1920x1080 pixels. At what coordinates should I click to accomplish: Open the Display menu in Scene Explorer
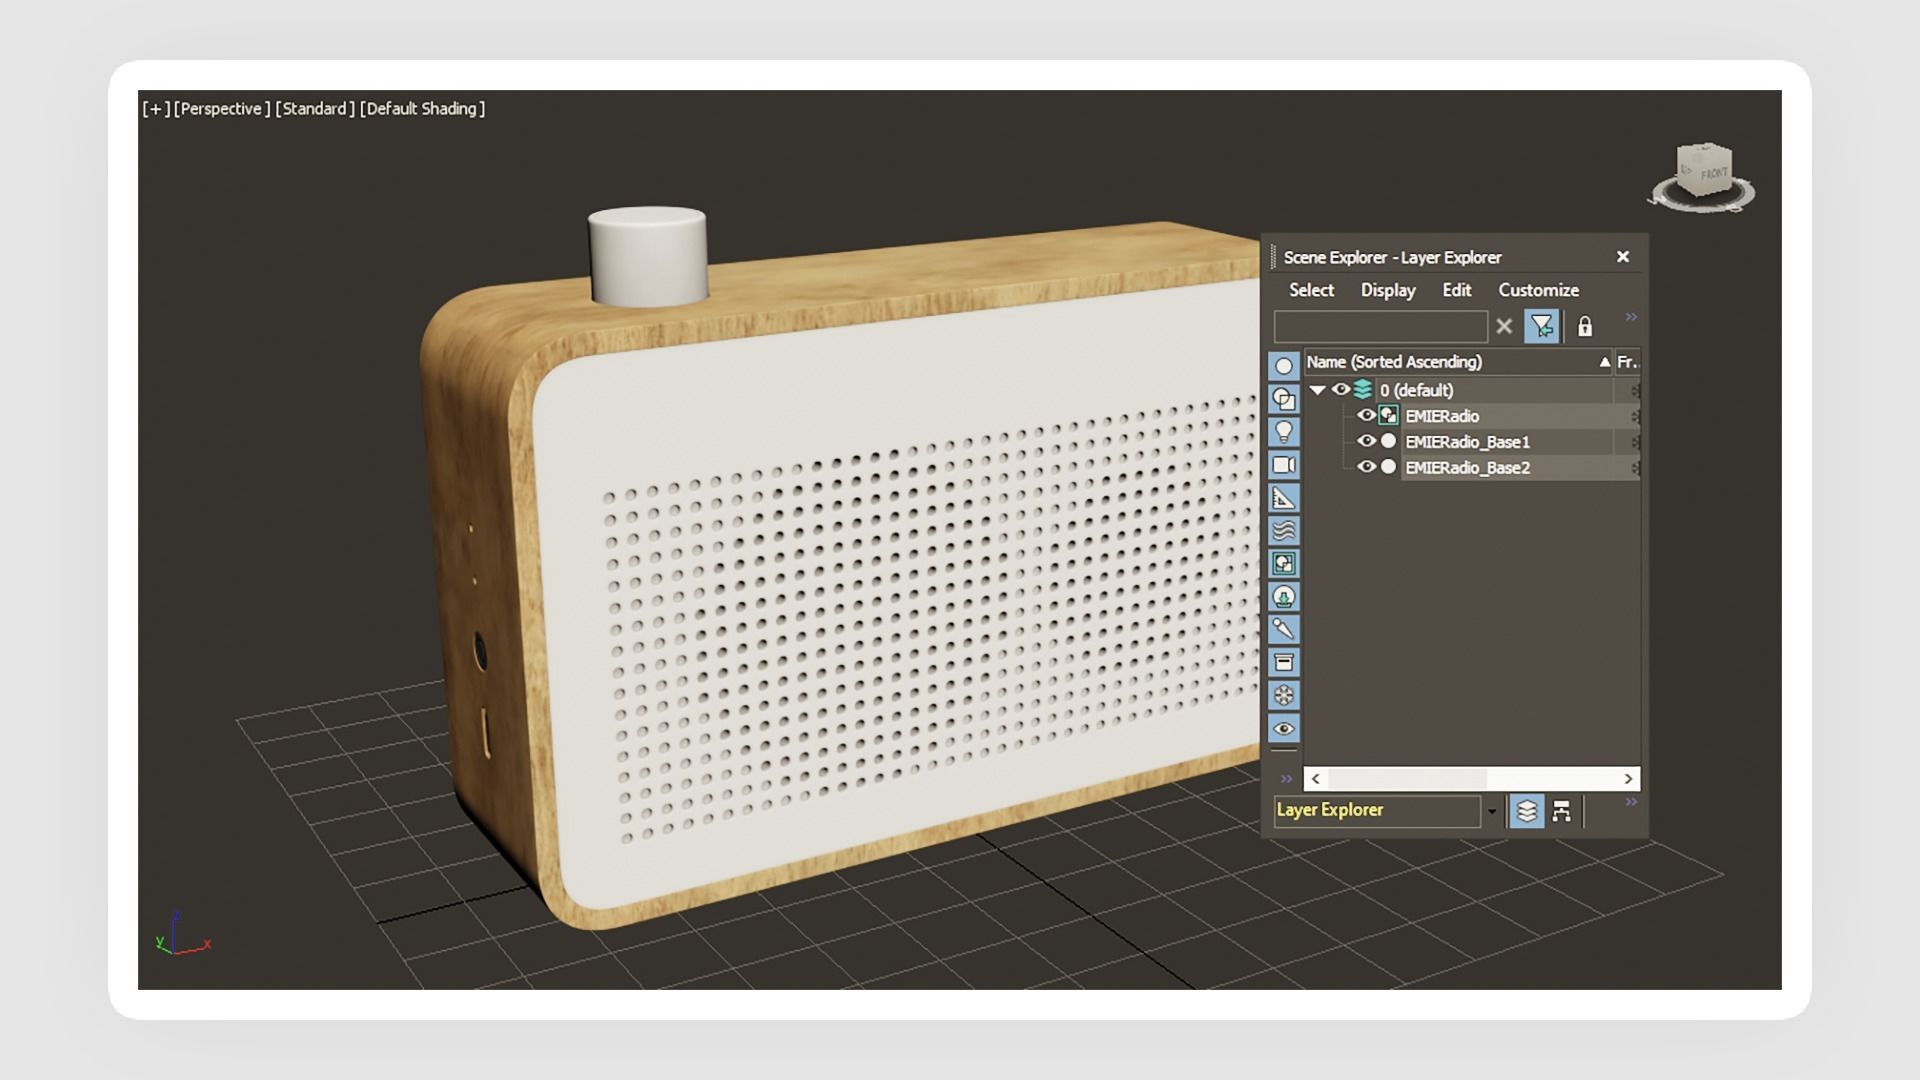pyautogui.click(x=1388, y=290)
